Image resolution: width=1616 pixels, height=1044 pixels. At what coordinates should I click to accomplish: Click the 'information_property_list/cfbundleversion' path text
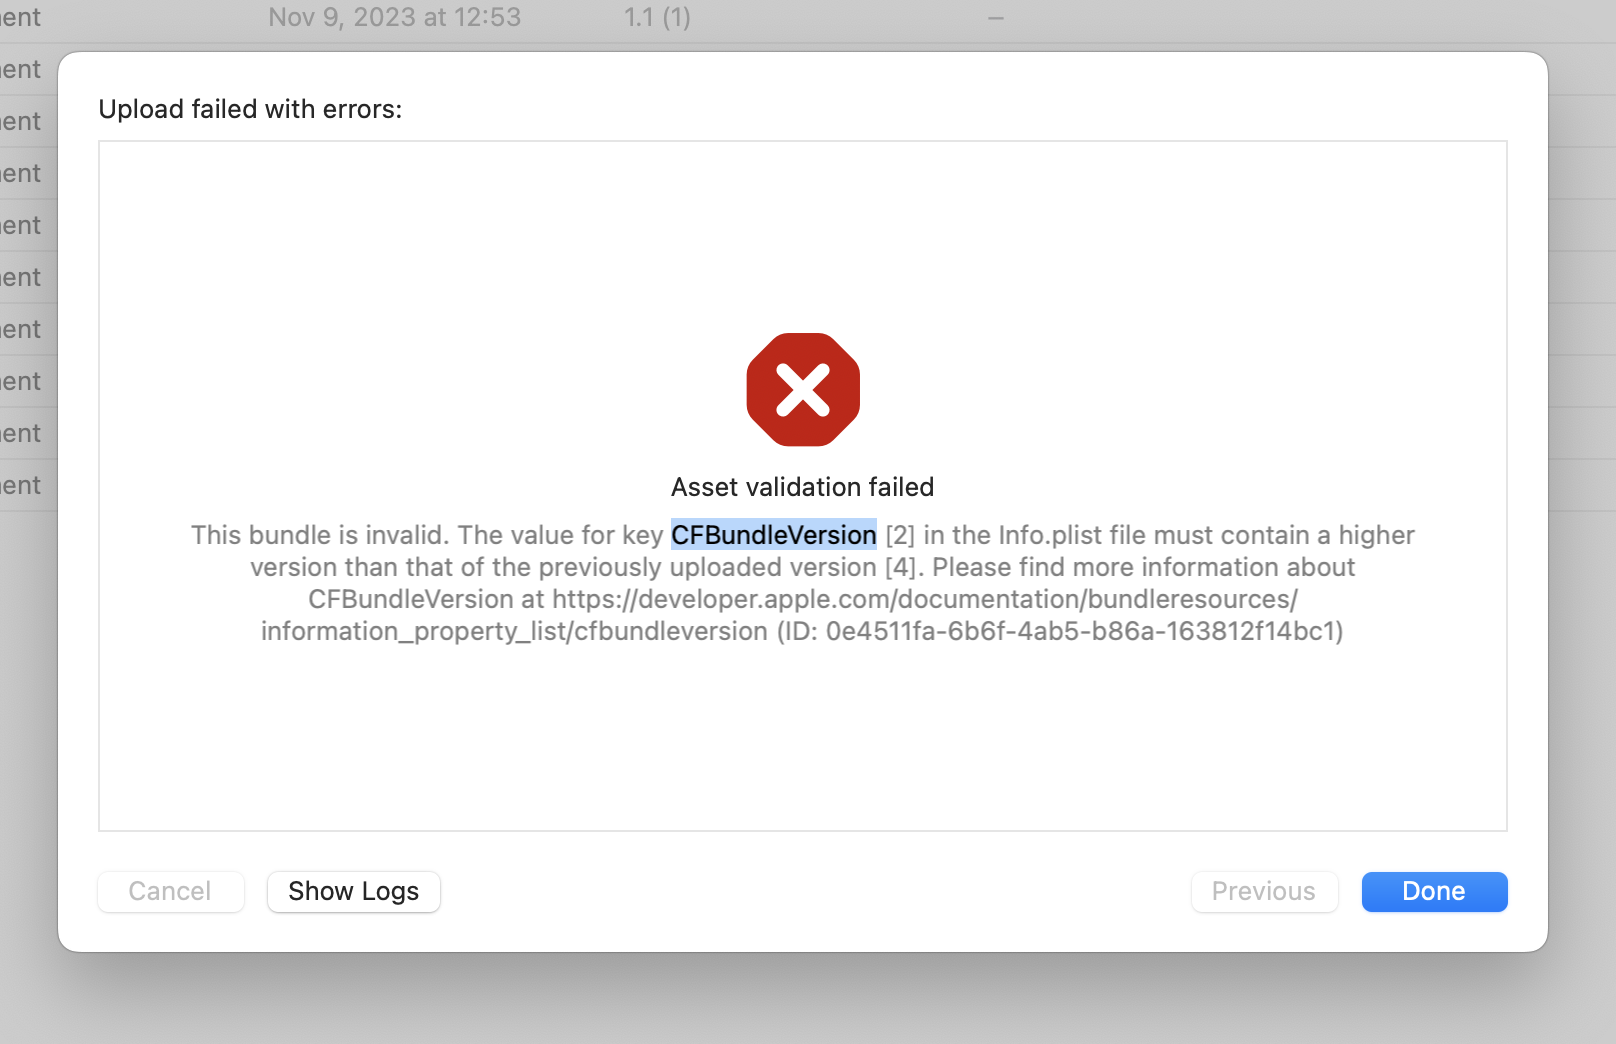514,631
